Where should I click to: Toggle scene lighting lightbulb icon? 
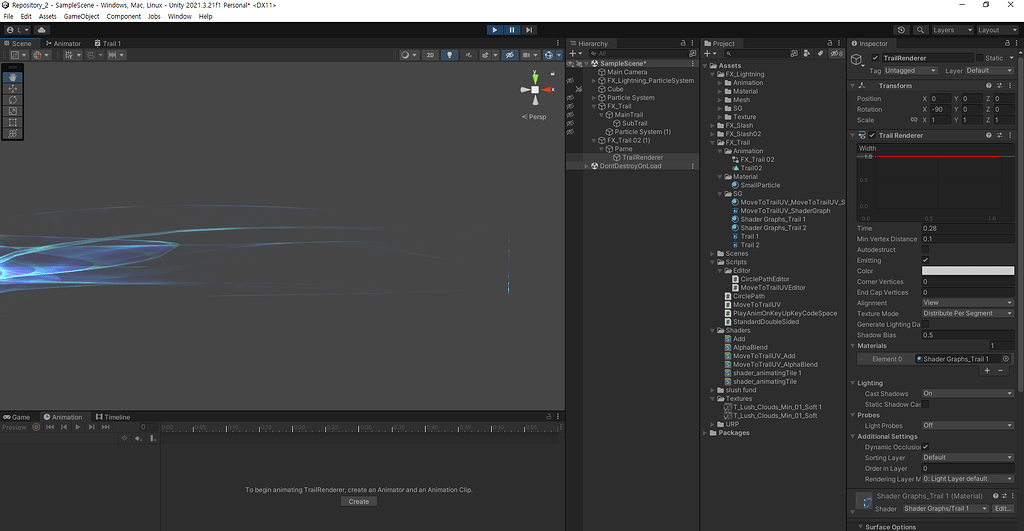coord(449,55)
